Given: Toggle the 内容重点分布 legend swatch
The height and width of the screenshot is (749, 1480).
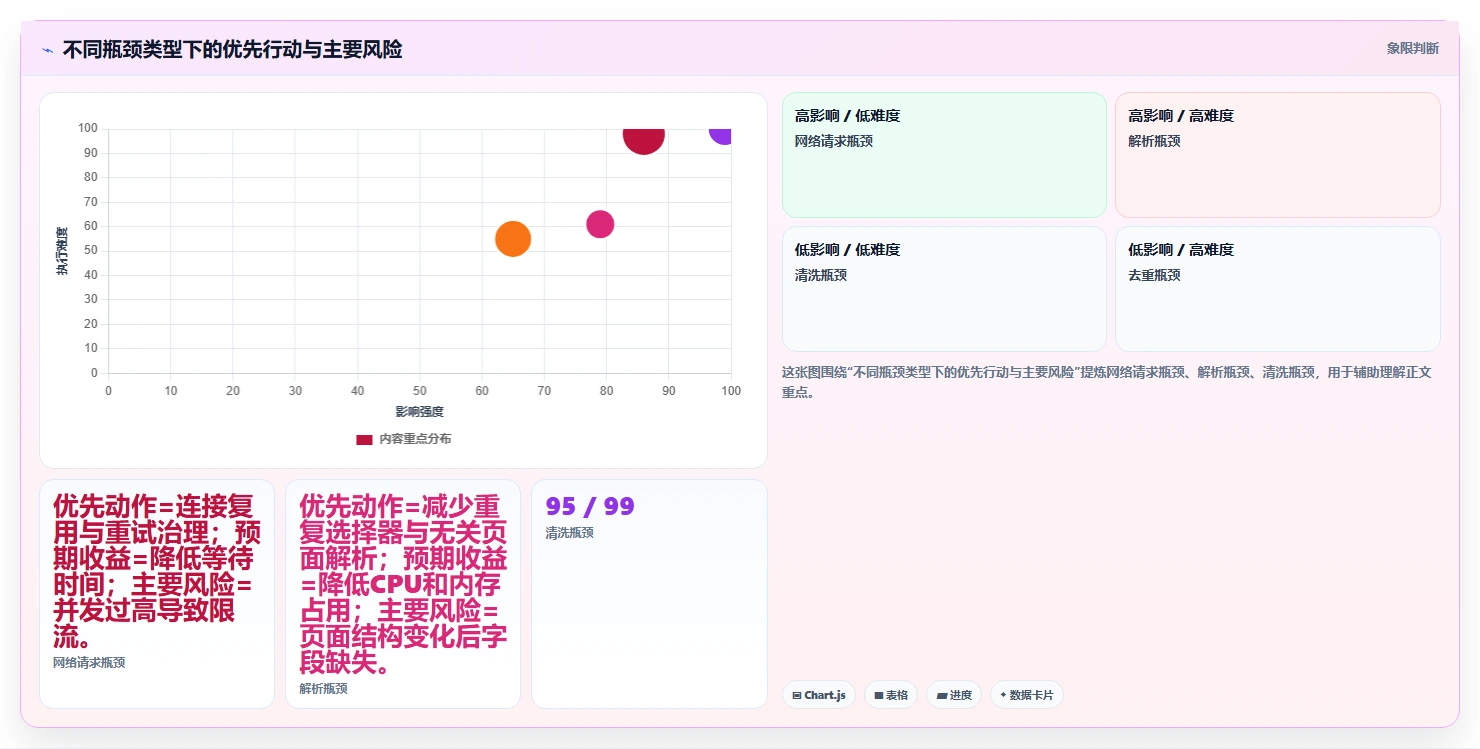Looking at the screenshot, I should [x=364, y=439].
